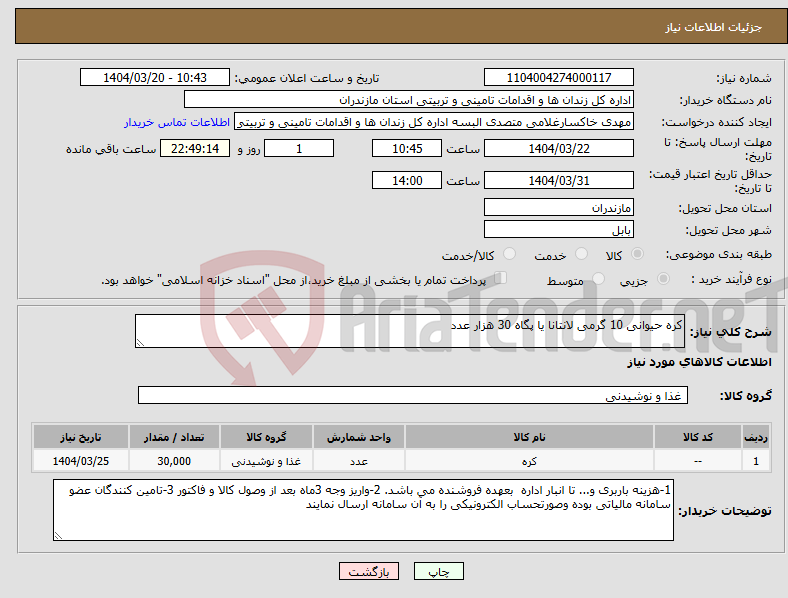Click the توضیحات خریدار notes textarea

[x=363, y=510]
